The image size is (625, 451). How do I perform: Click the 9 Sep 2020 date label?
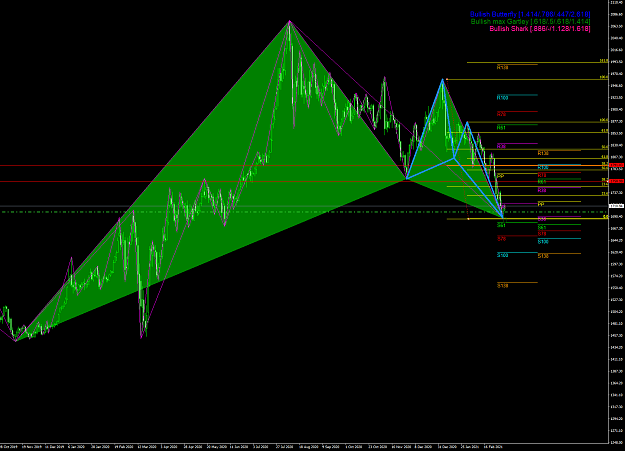[x=331, y=447]
